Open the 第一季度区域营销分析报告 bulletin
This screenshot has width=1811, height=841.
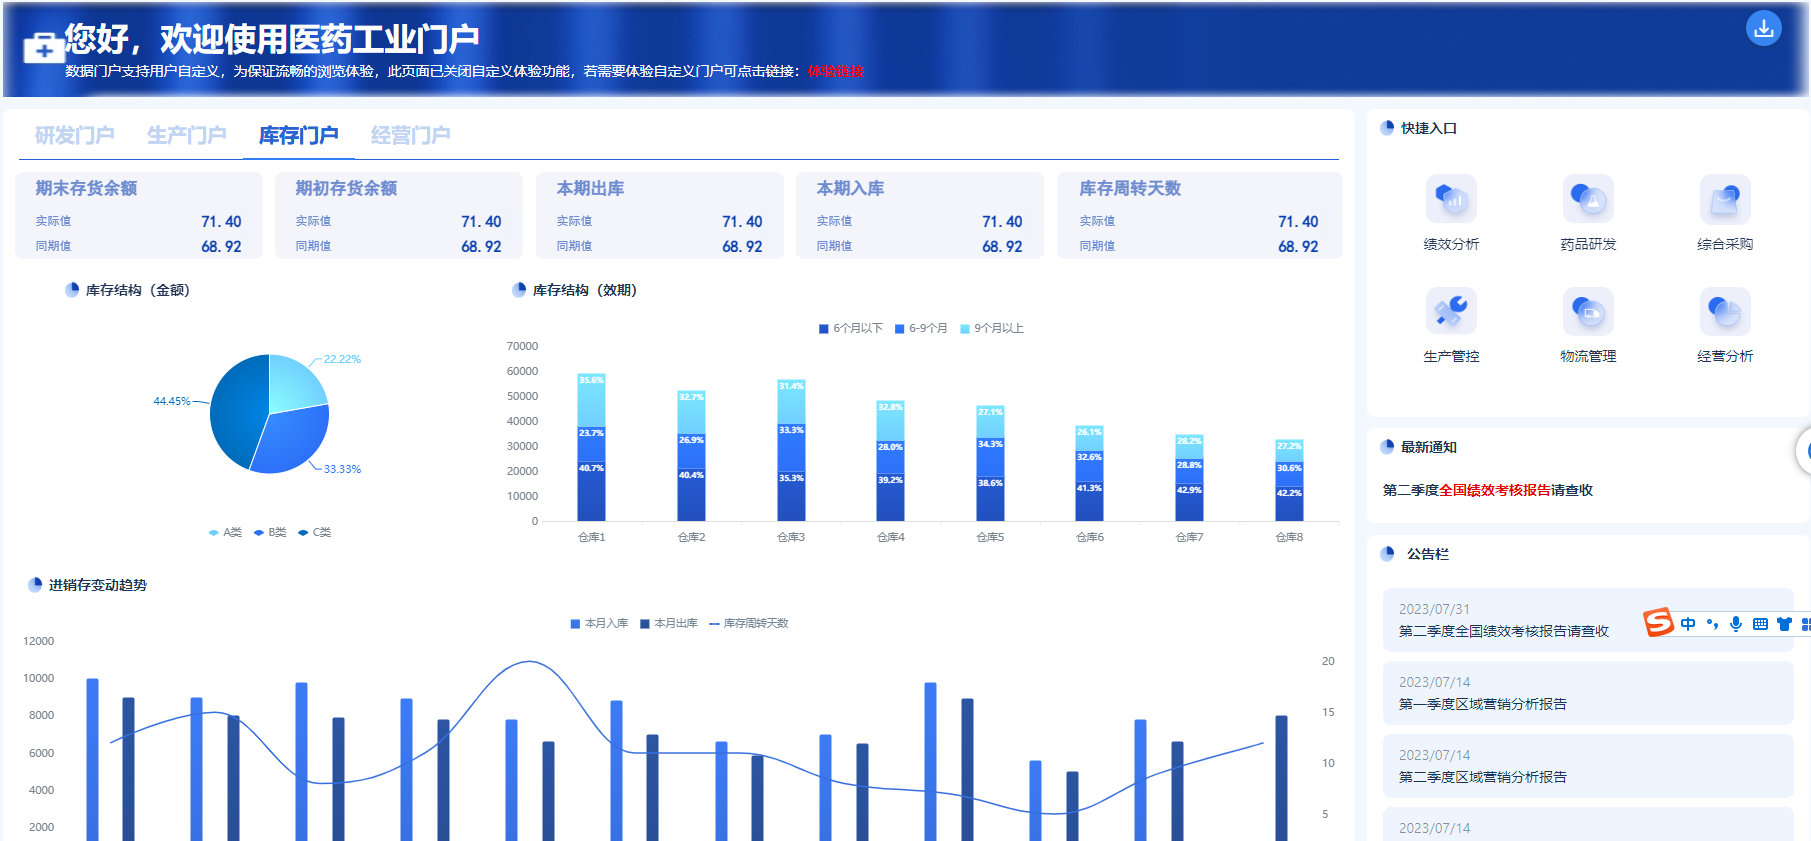click(1588, 693)
